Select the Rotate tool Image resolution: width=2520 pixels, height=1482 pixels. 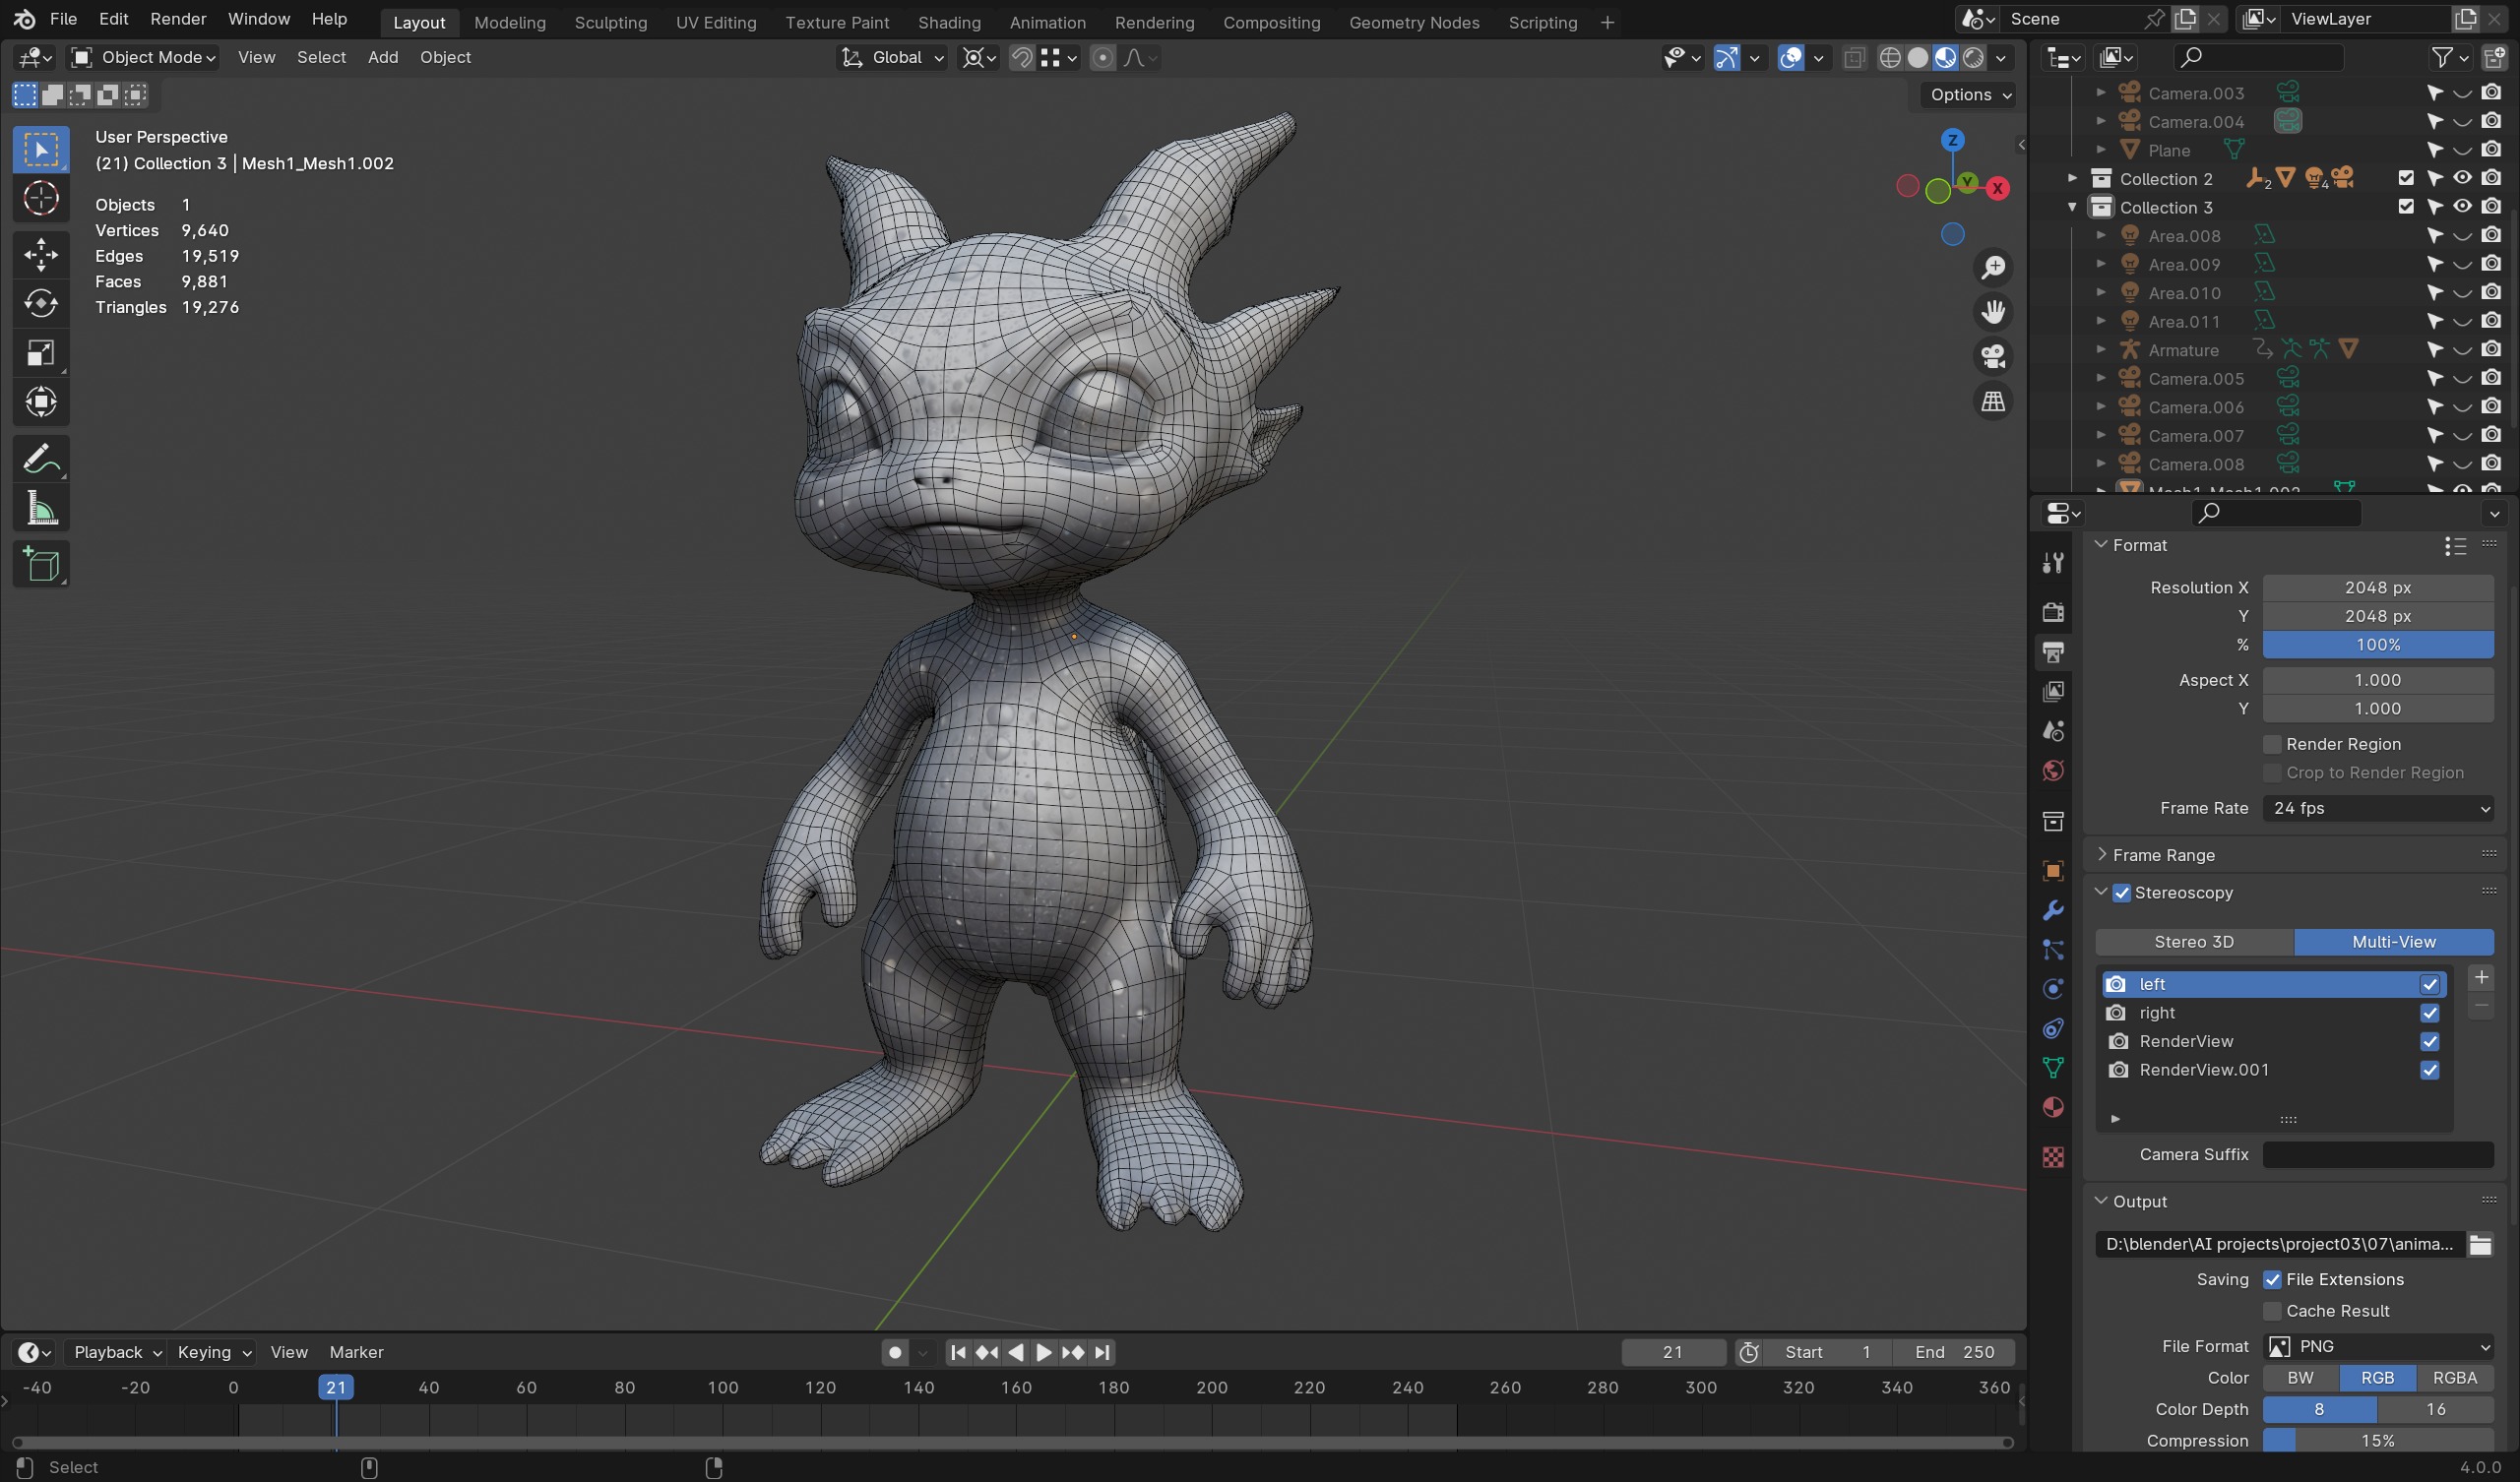(x=41, y=303)
